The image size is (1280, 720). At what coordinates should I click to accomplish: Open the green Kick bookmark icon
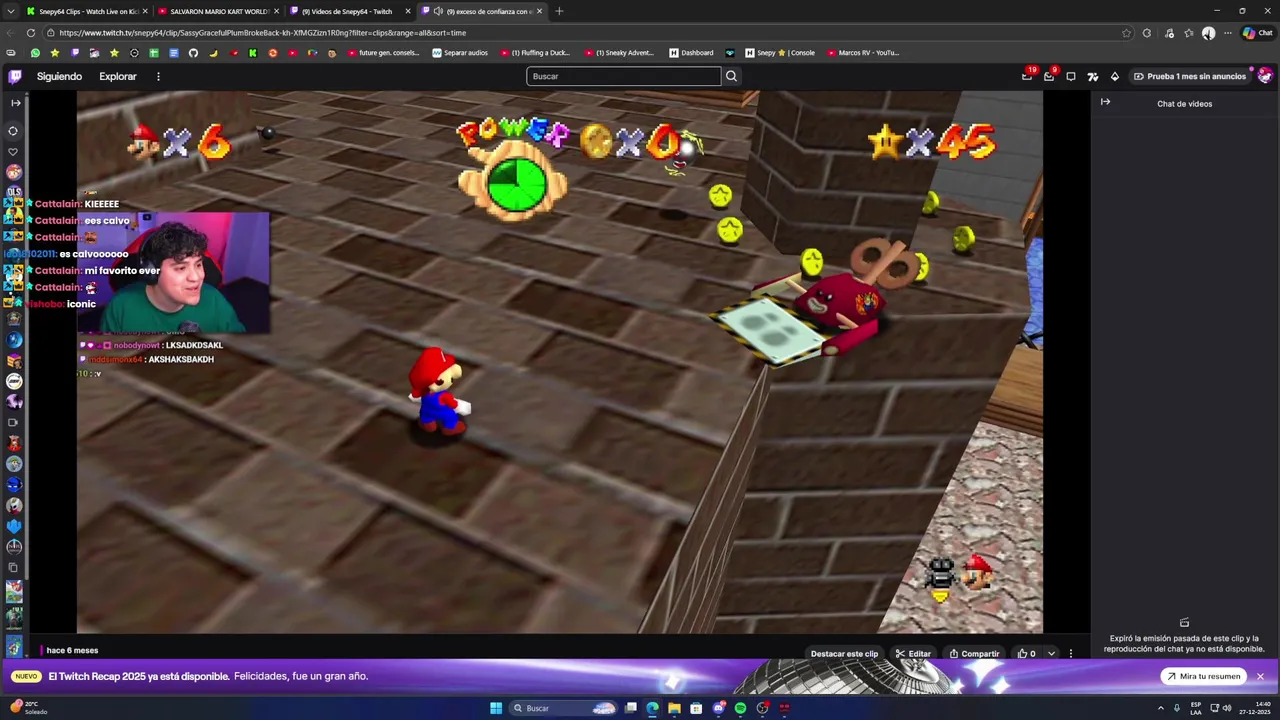tap(253, 53)
